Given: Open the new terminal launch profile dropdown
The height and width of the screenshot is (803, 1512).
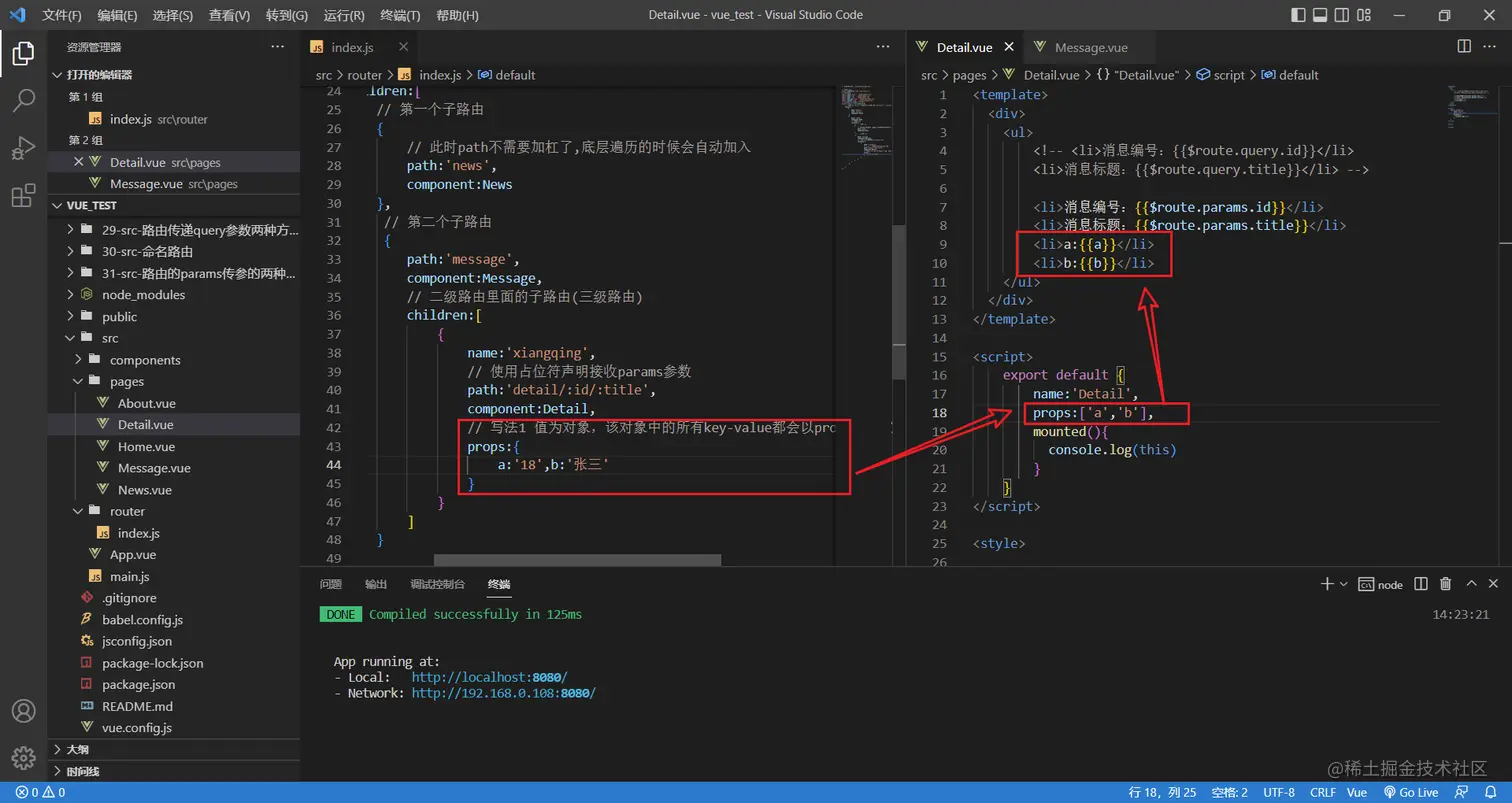Looking at the screenshot, I should click(x=1343, y=584).
